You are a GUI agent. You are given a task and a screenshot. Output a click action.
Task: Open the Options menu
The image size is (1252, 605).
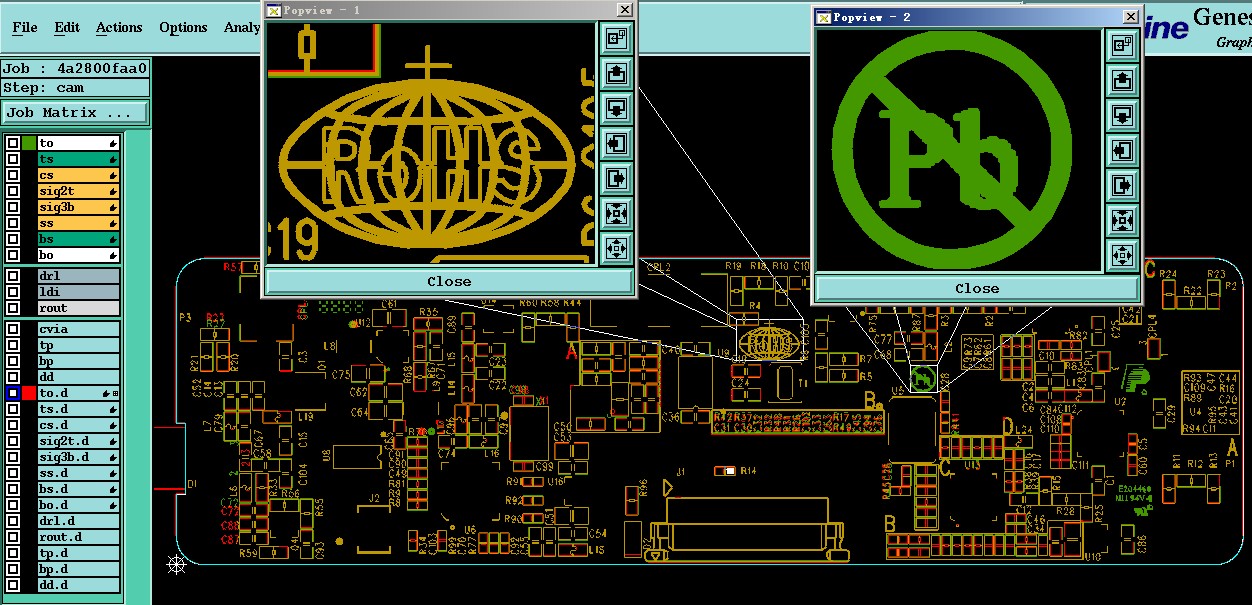tap(183, 27)
